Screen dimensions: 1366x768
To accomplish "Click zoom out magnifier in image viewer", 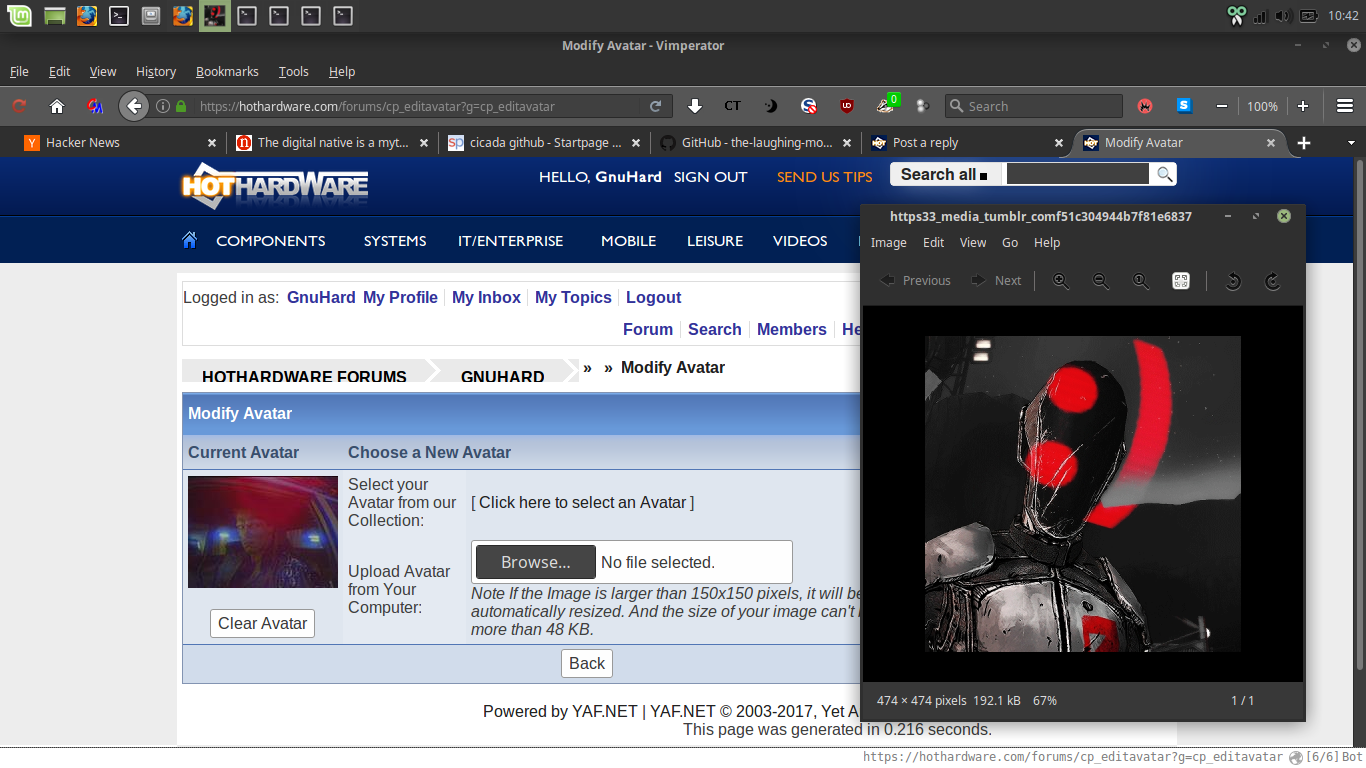I will pyautogui.click(x=1101, y=281).
